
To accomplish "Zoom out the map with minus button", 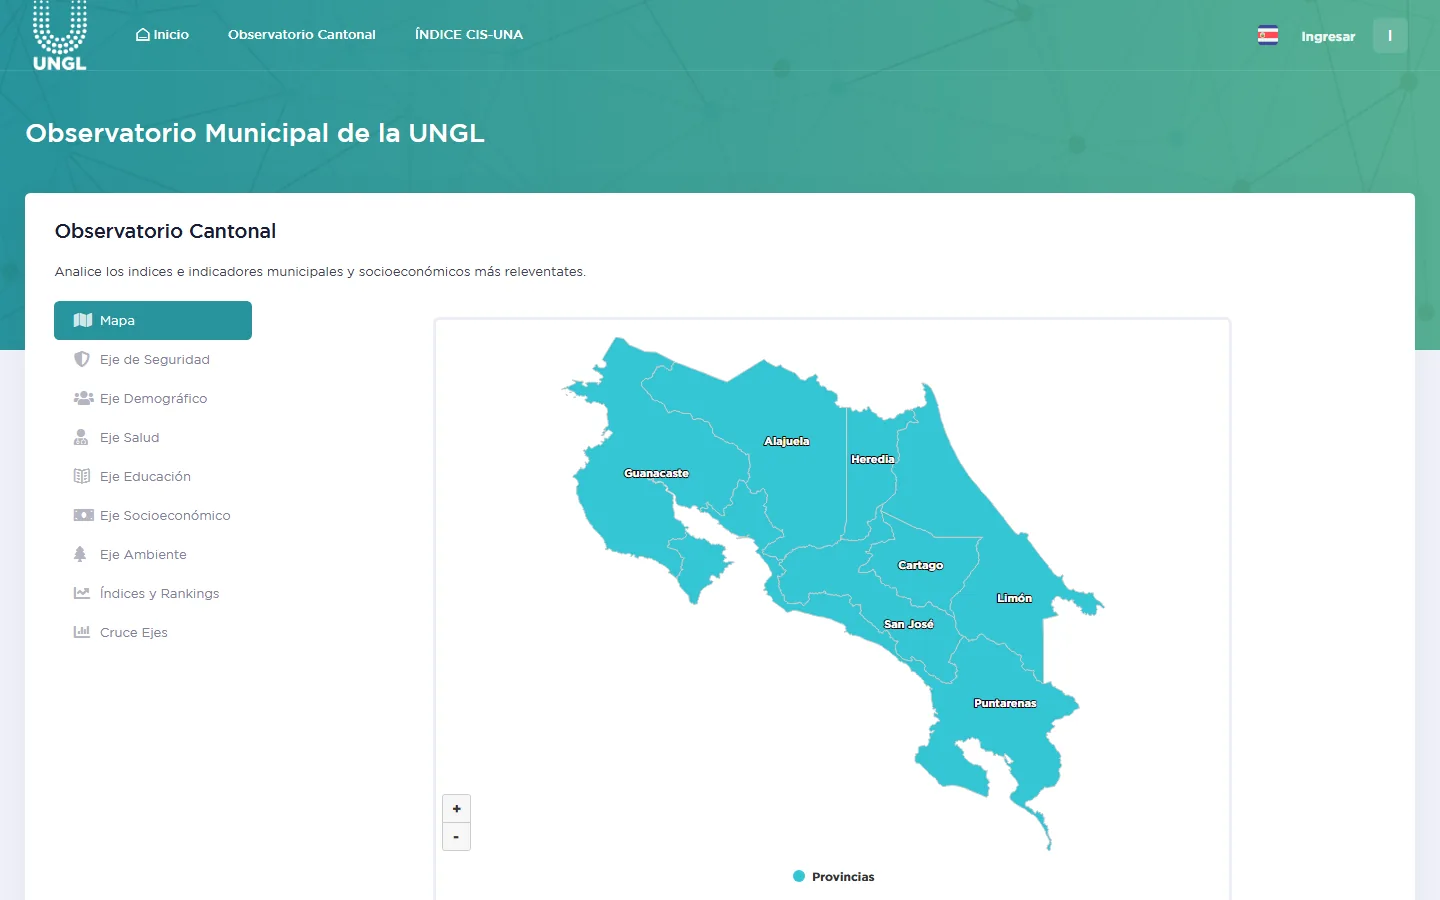I will click(456, 837).
